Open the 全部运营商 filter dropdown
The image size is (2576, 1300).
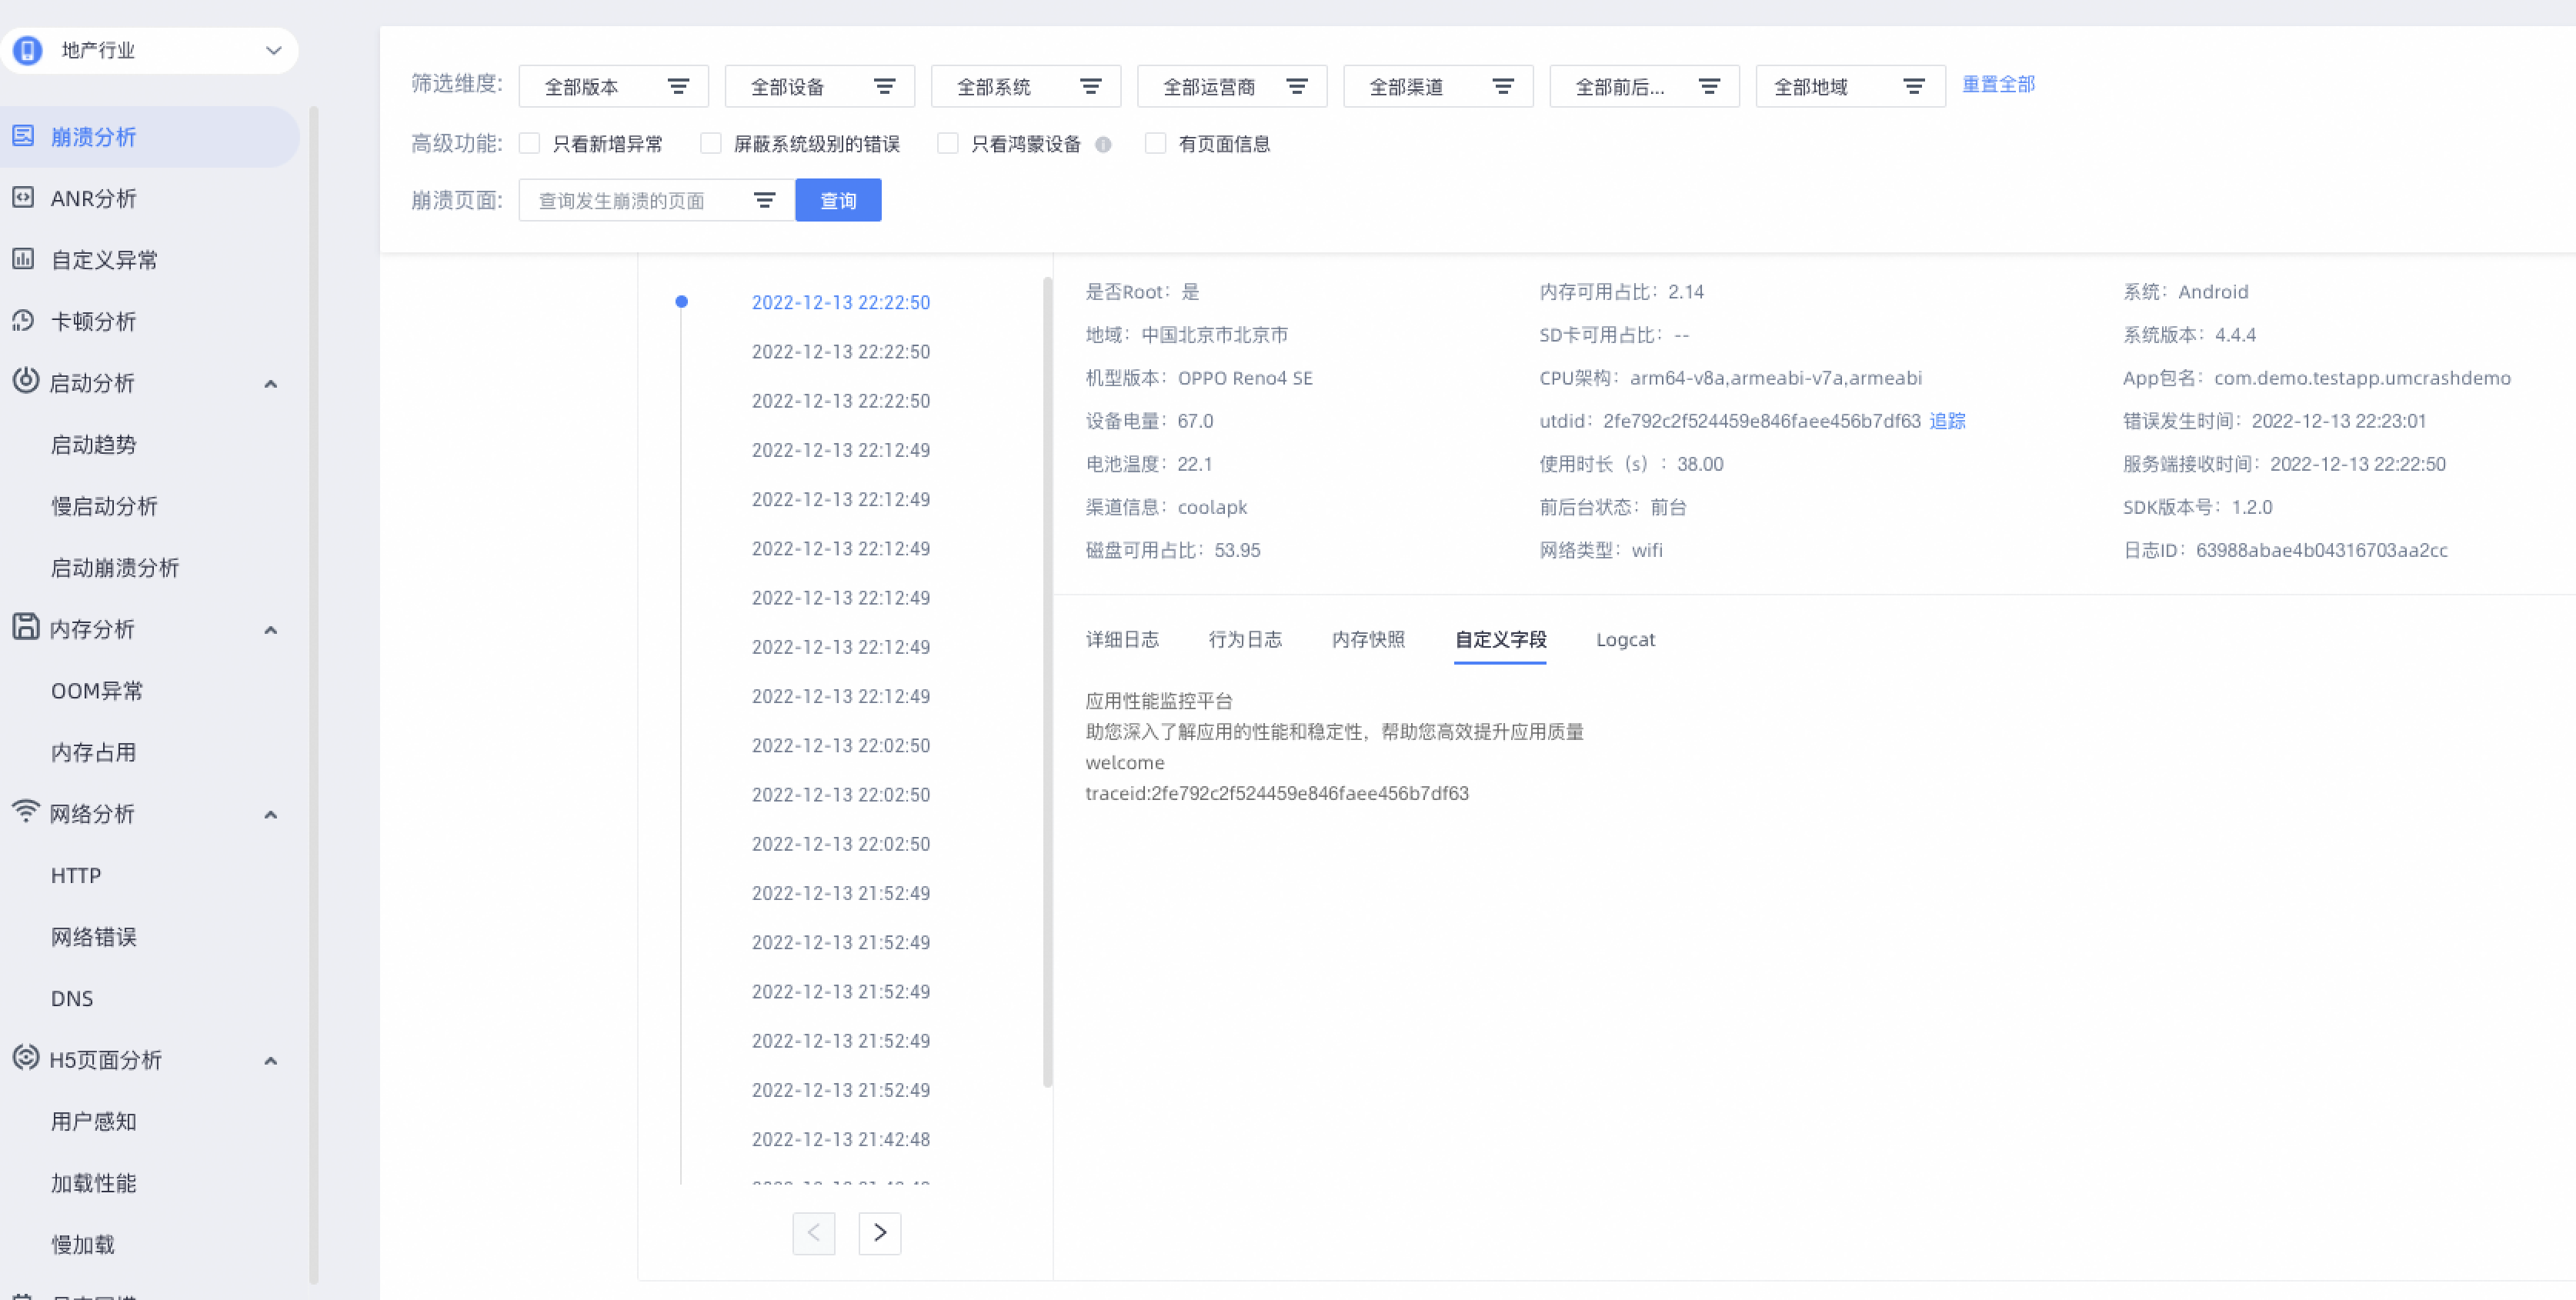(x=1232, y=87)
